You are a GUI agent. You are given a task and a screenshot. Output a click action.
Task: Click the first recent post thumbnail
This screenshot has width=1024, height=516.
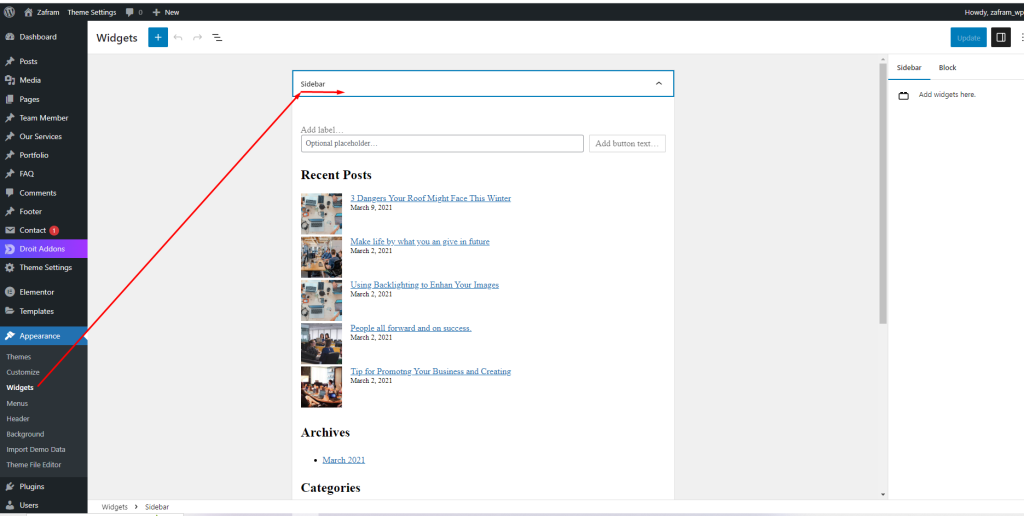pos(321,214)
